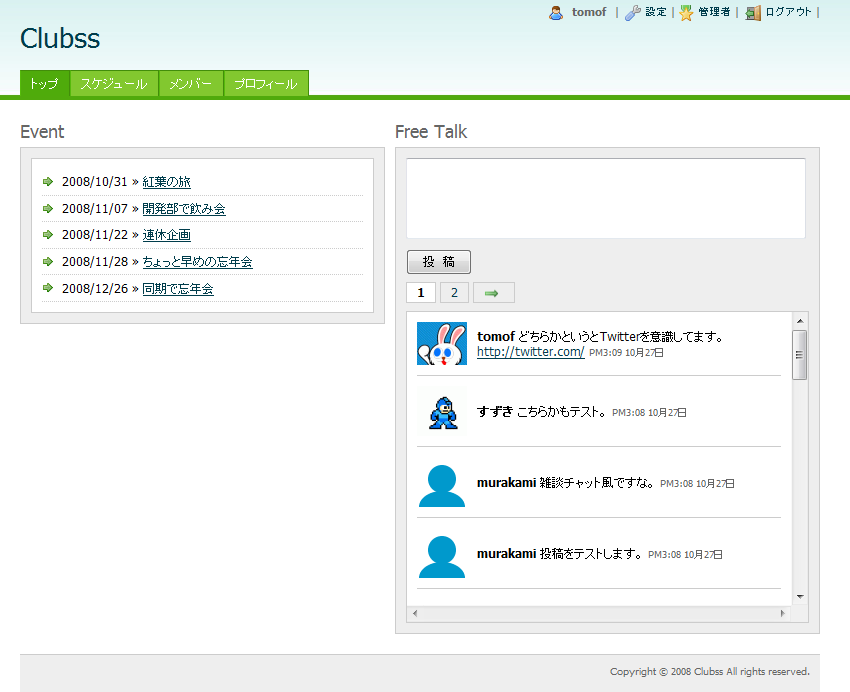850x692 pixels.
Task: Click the wrench settings icon
Action: [x=633, y=13]
